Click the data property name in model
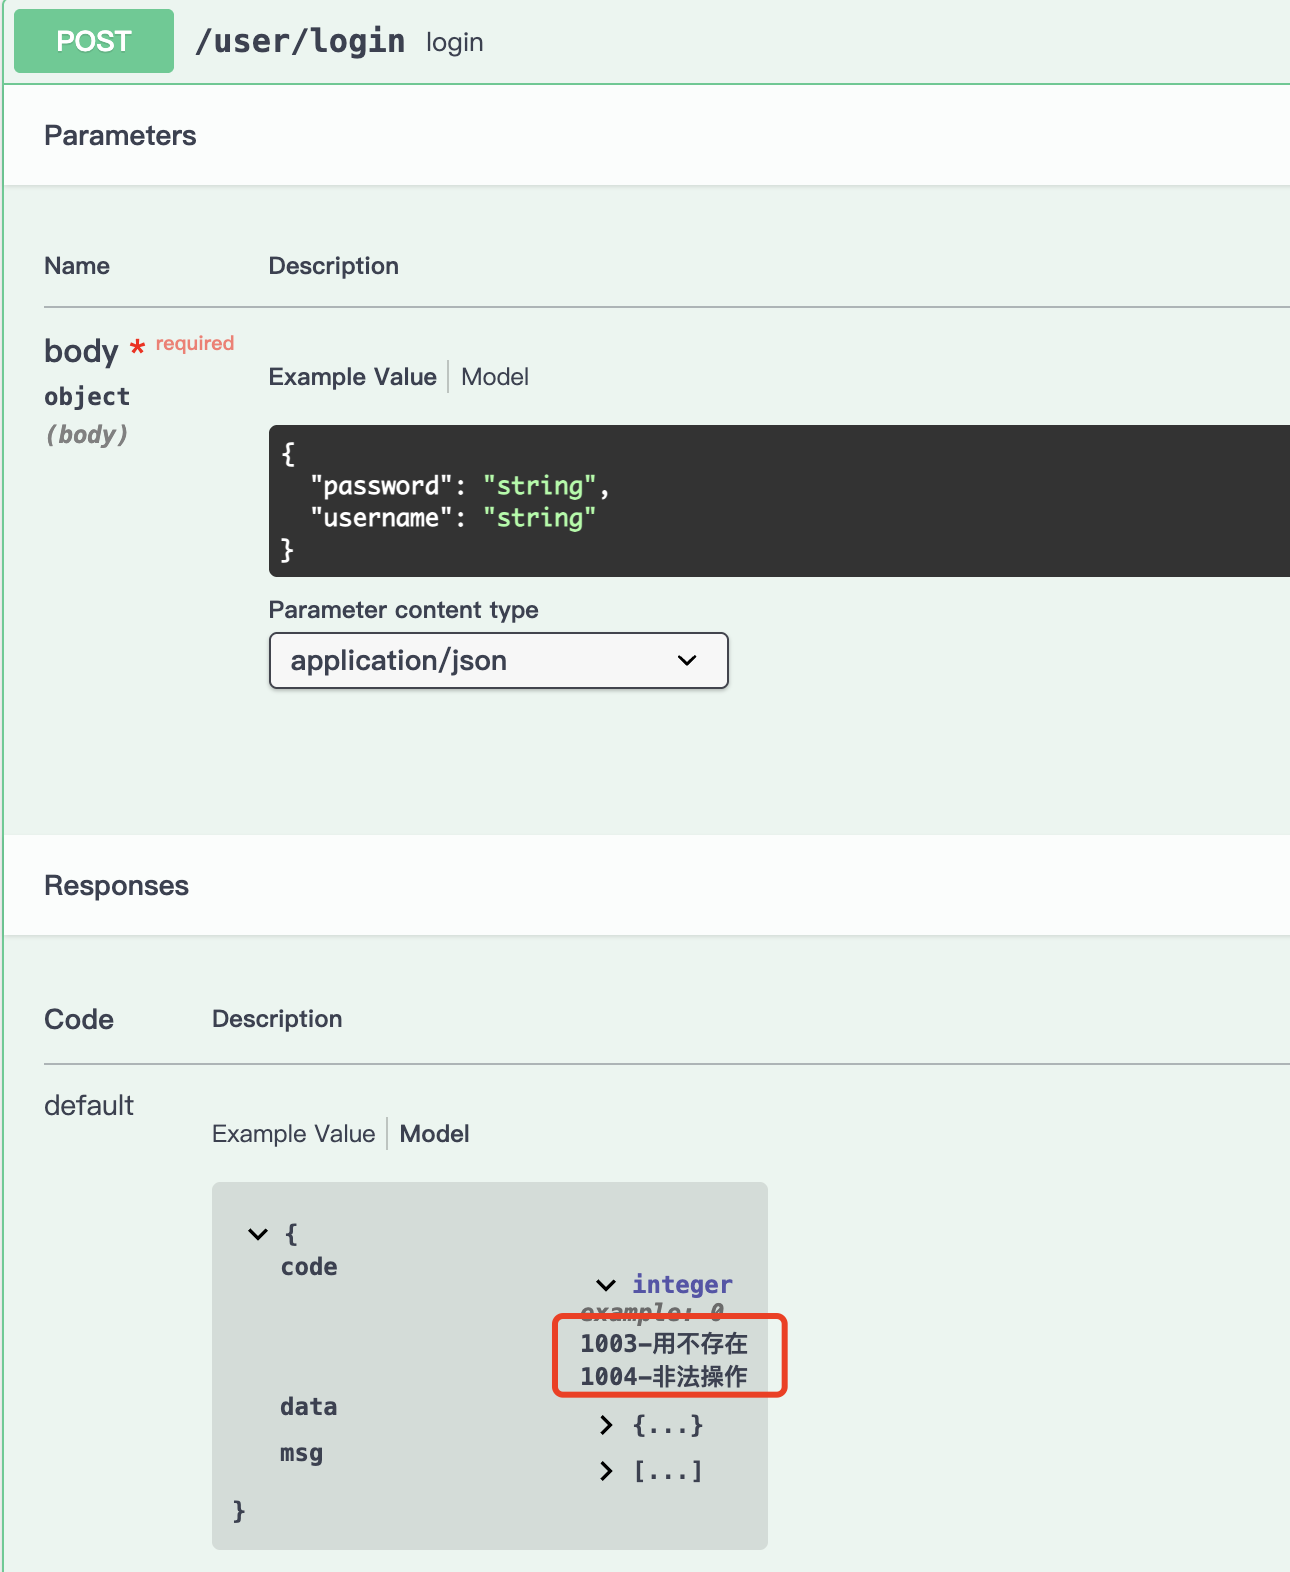The width and height of the screenshot is (1290, 1572). [309, 1407]
